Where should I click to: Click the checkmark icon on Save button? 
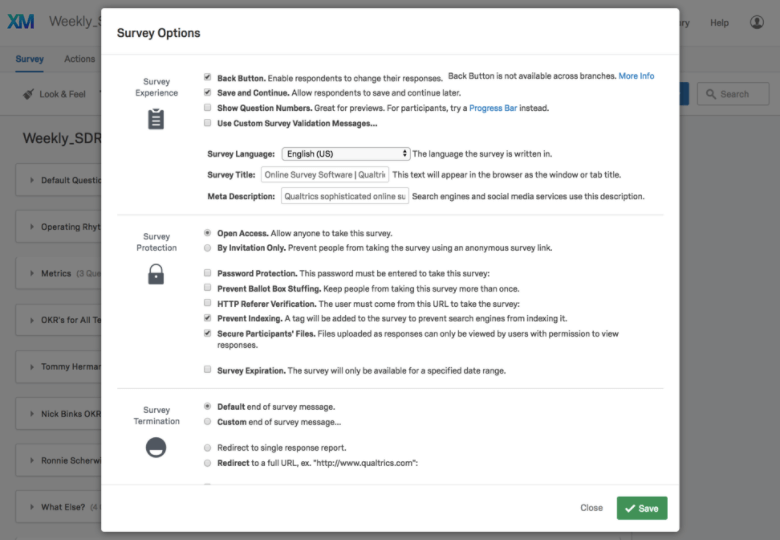630,508
